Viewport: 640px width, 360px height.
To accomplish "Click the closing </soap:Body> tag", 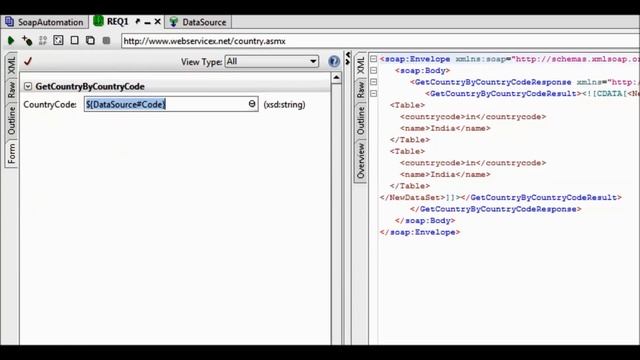I will point(425,221).
